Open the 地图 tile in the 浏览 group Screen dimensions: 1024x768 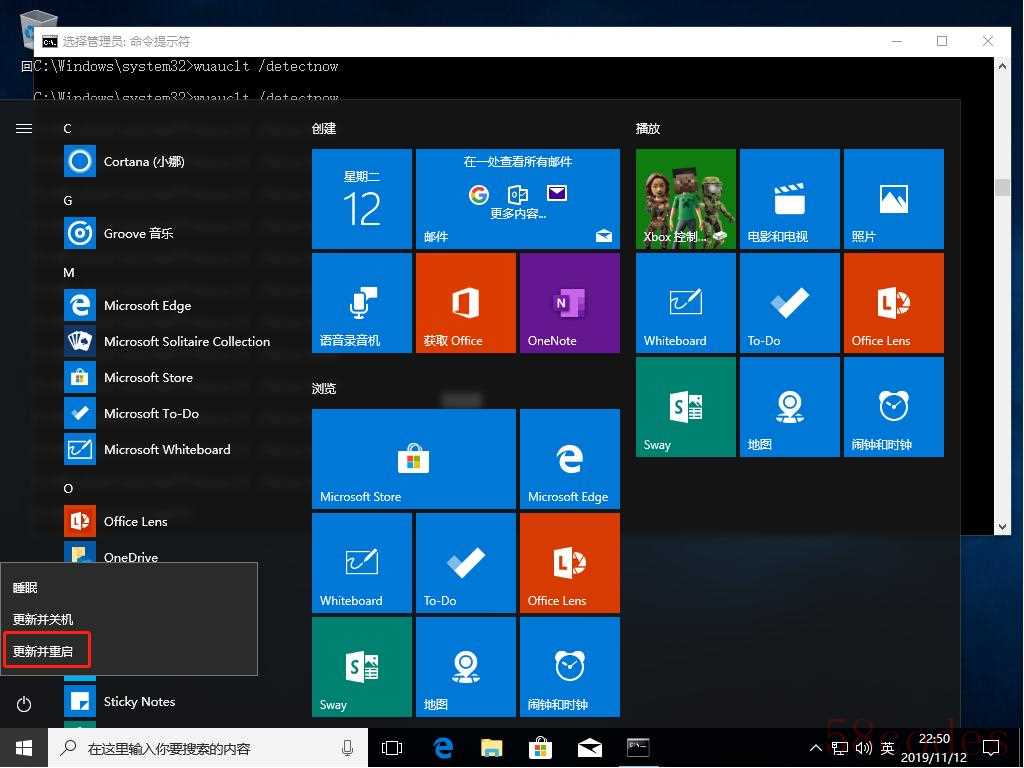click(x=466, y=667)
